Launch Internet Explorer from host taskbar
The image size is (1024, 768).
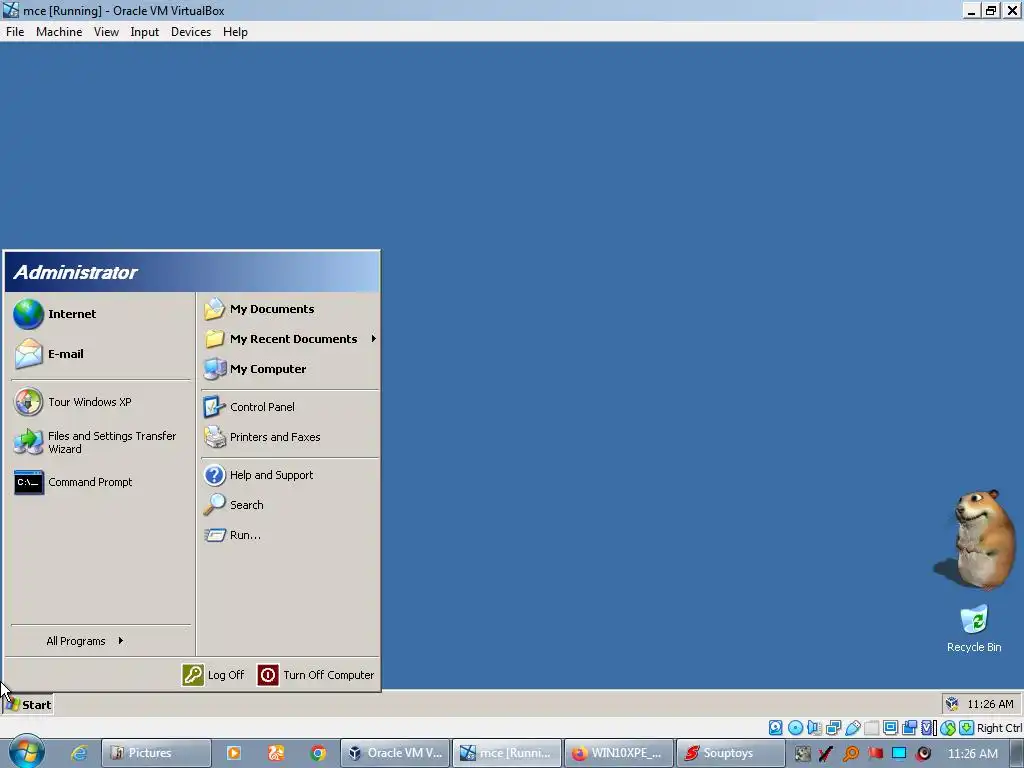click(x=79, y=753)
